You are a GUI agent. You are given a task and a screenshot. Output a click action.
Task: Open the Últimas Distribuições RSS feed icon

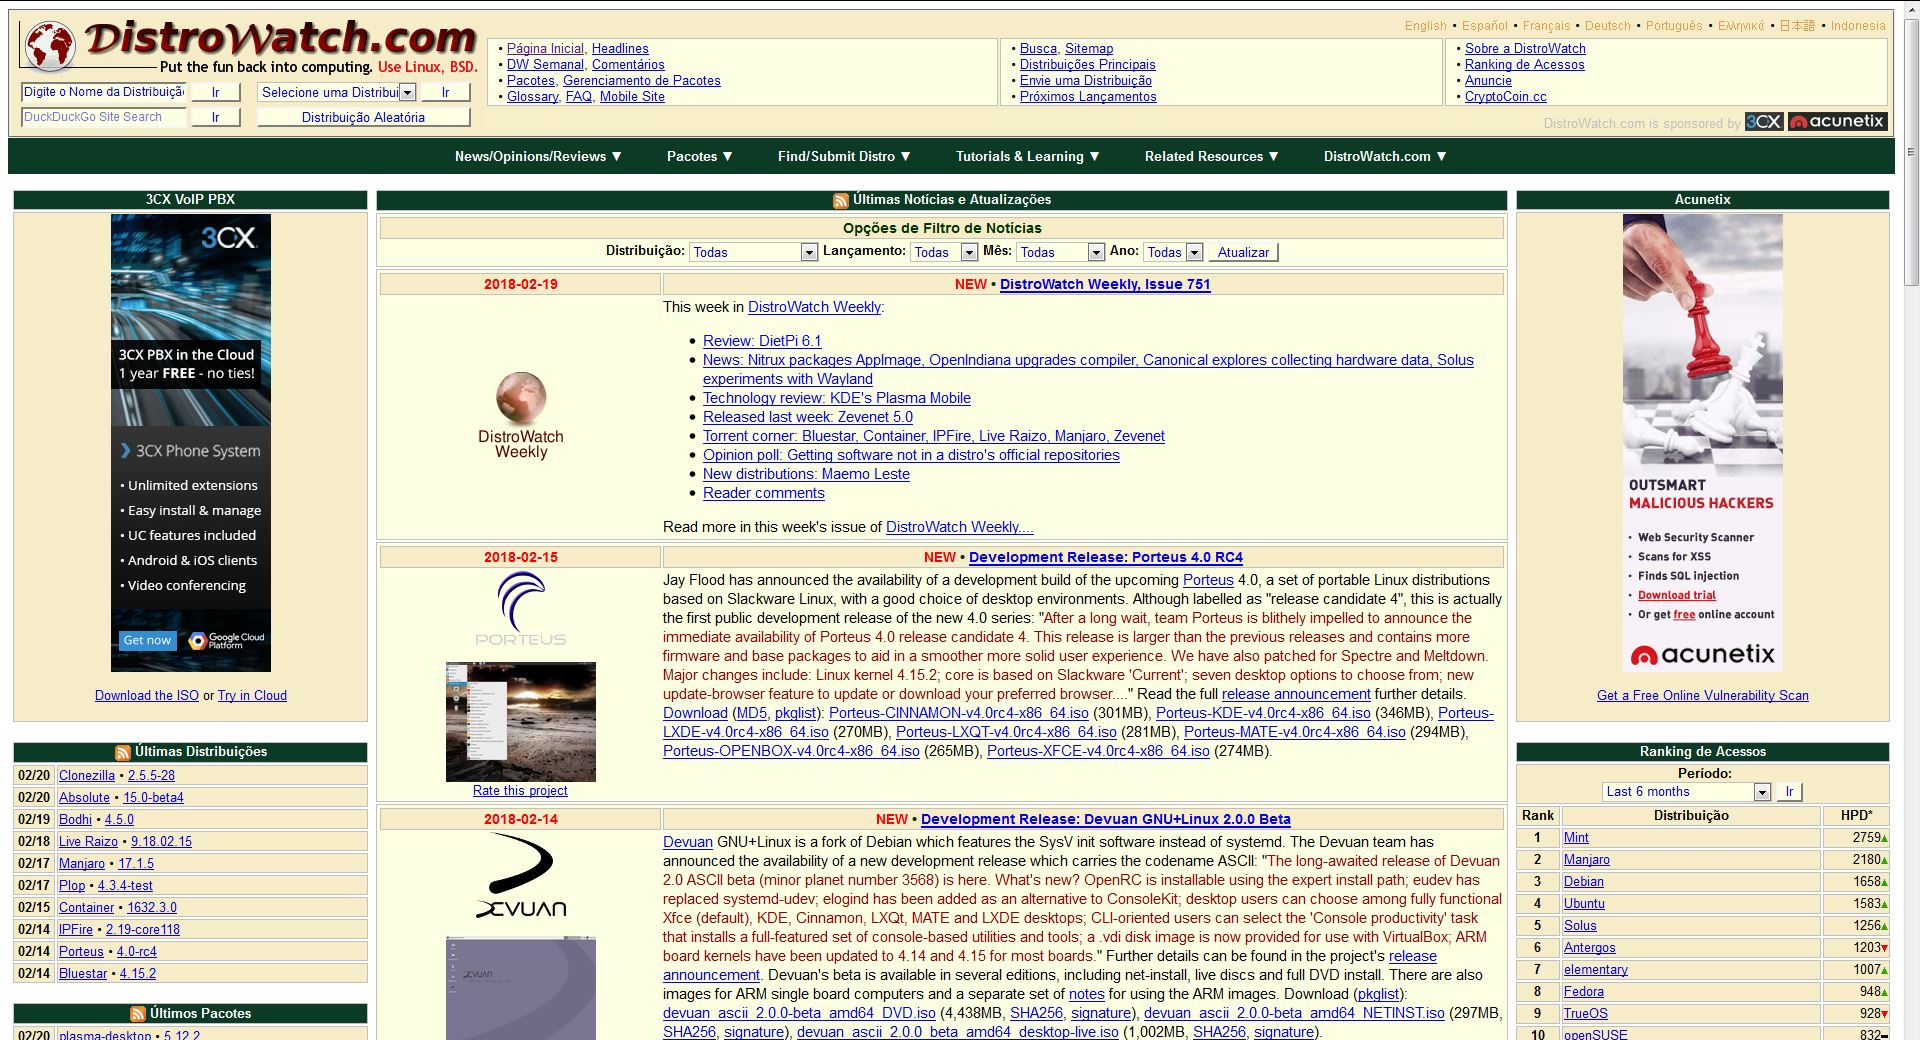[x=123, y=753]
